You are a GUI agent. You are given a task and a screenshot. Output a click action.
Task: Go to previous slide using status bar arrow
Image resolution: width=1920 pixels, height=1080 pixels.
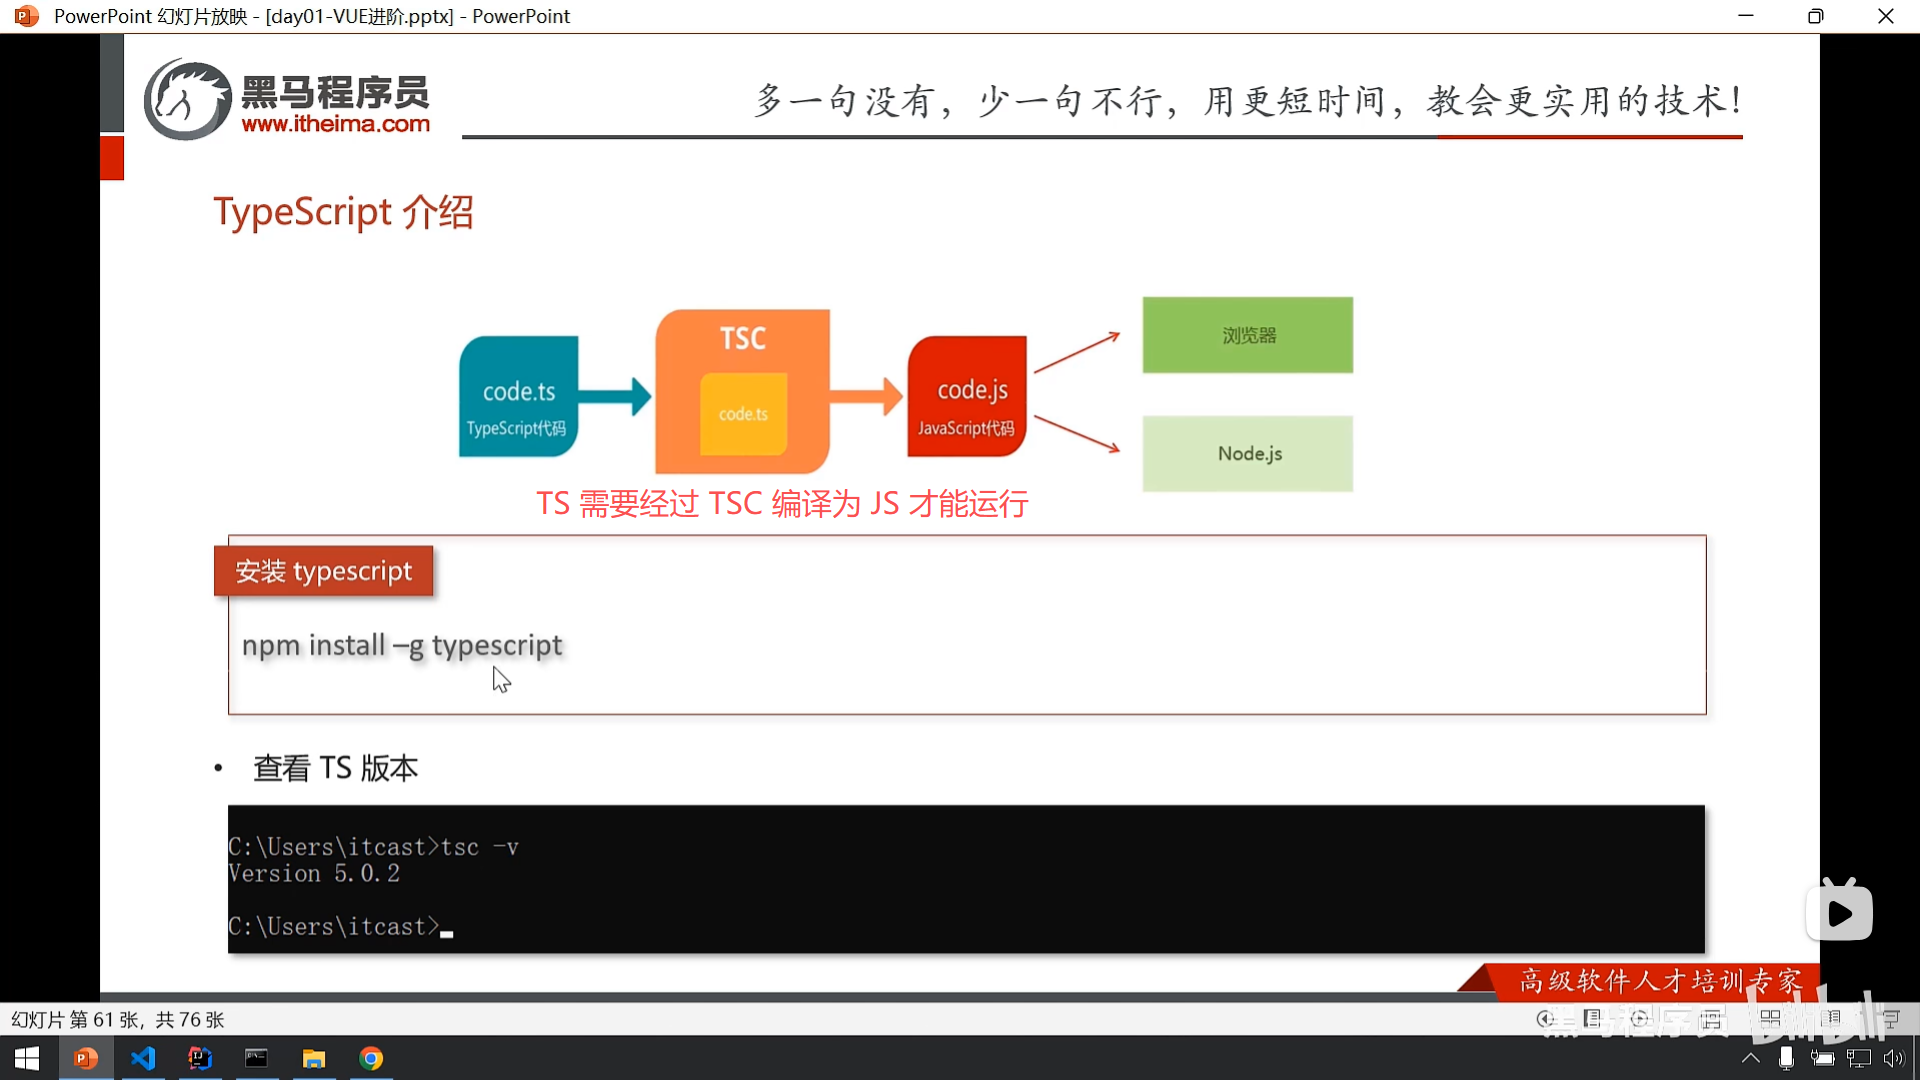click(1545, 1019)
